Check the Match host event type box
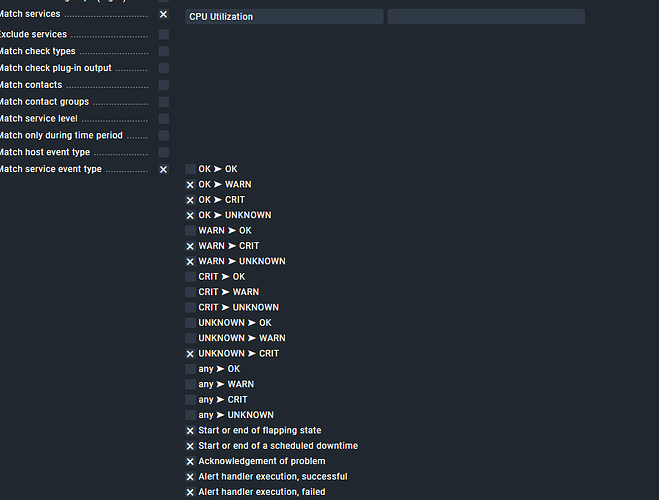The height and width of the screenshot is (500, 659). 163,152
